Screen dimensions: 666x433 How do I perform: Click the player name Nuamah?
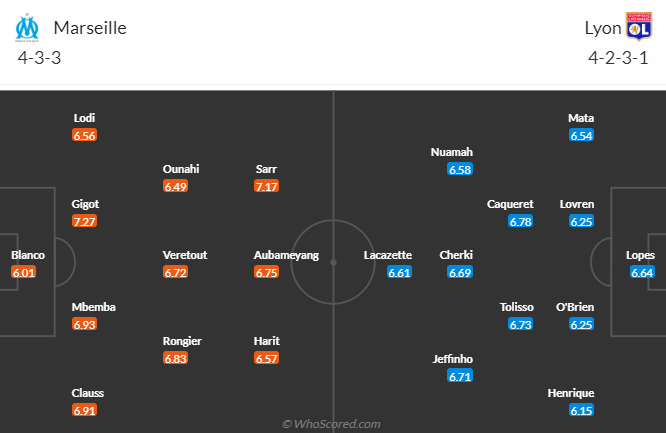[x=451, y=152]
